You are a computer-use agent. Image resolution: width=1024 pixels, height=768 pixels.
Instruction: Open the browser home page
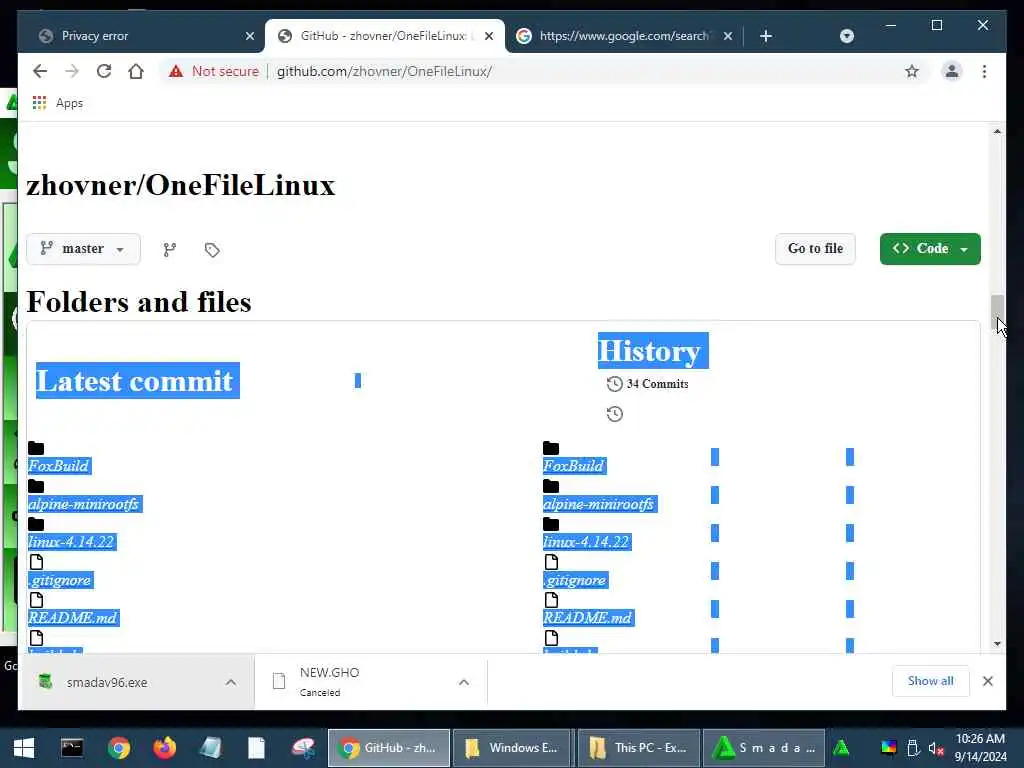tap(136, 71)
